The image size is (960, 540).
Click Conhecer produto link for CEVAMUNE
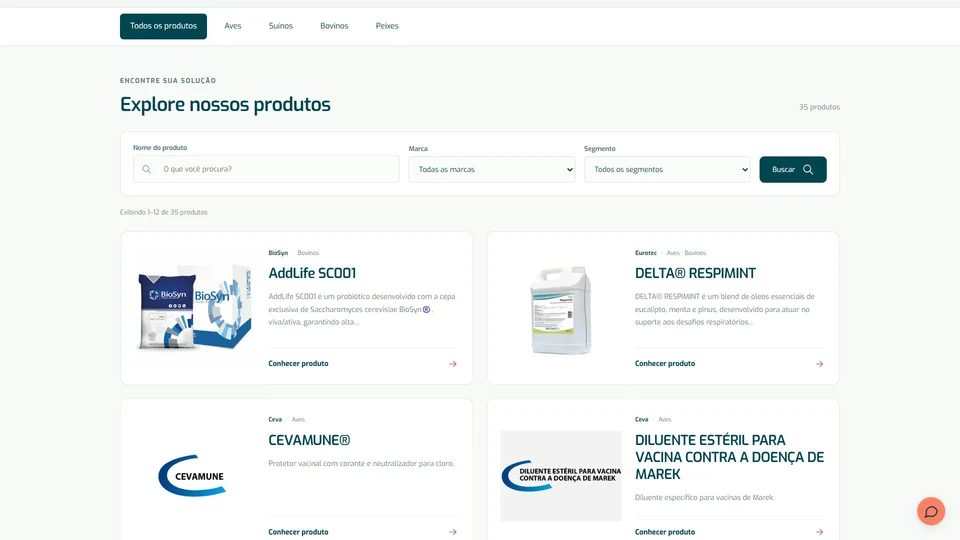tap(298, 532)
